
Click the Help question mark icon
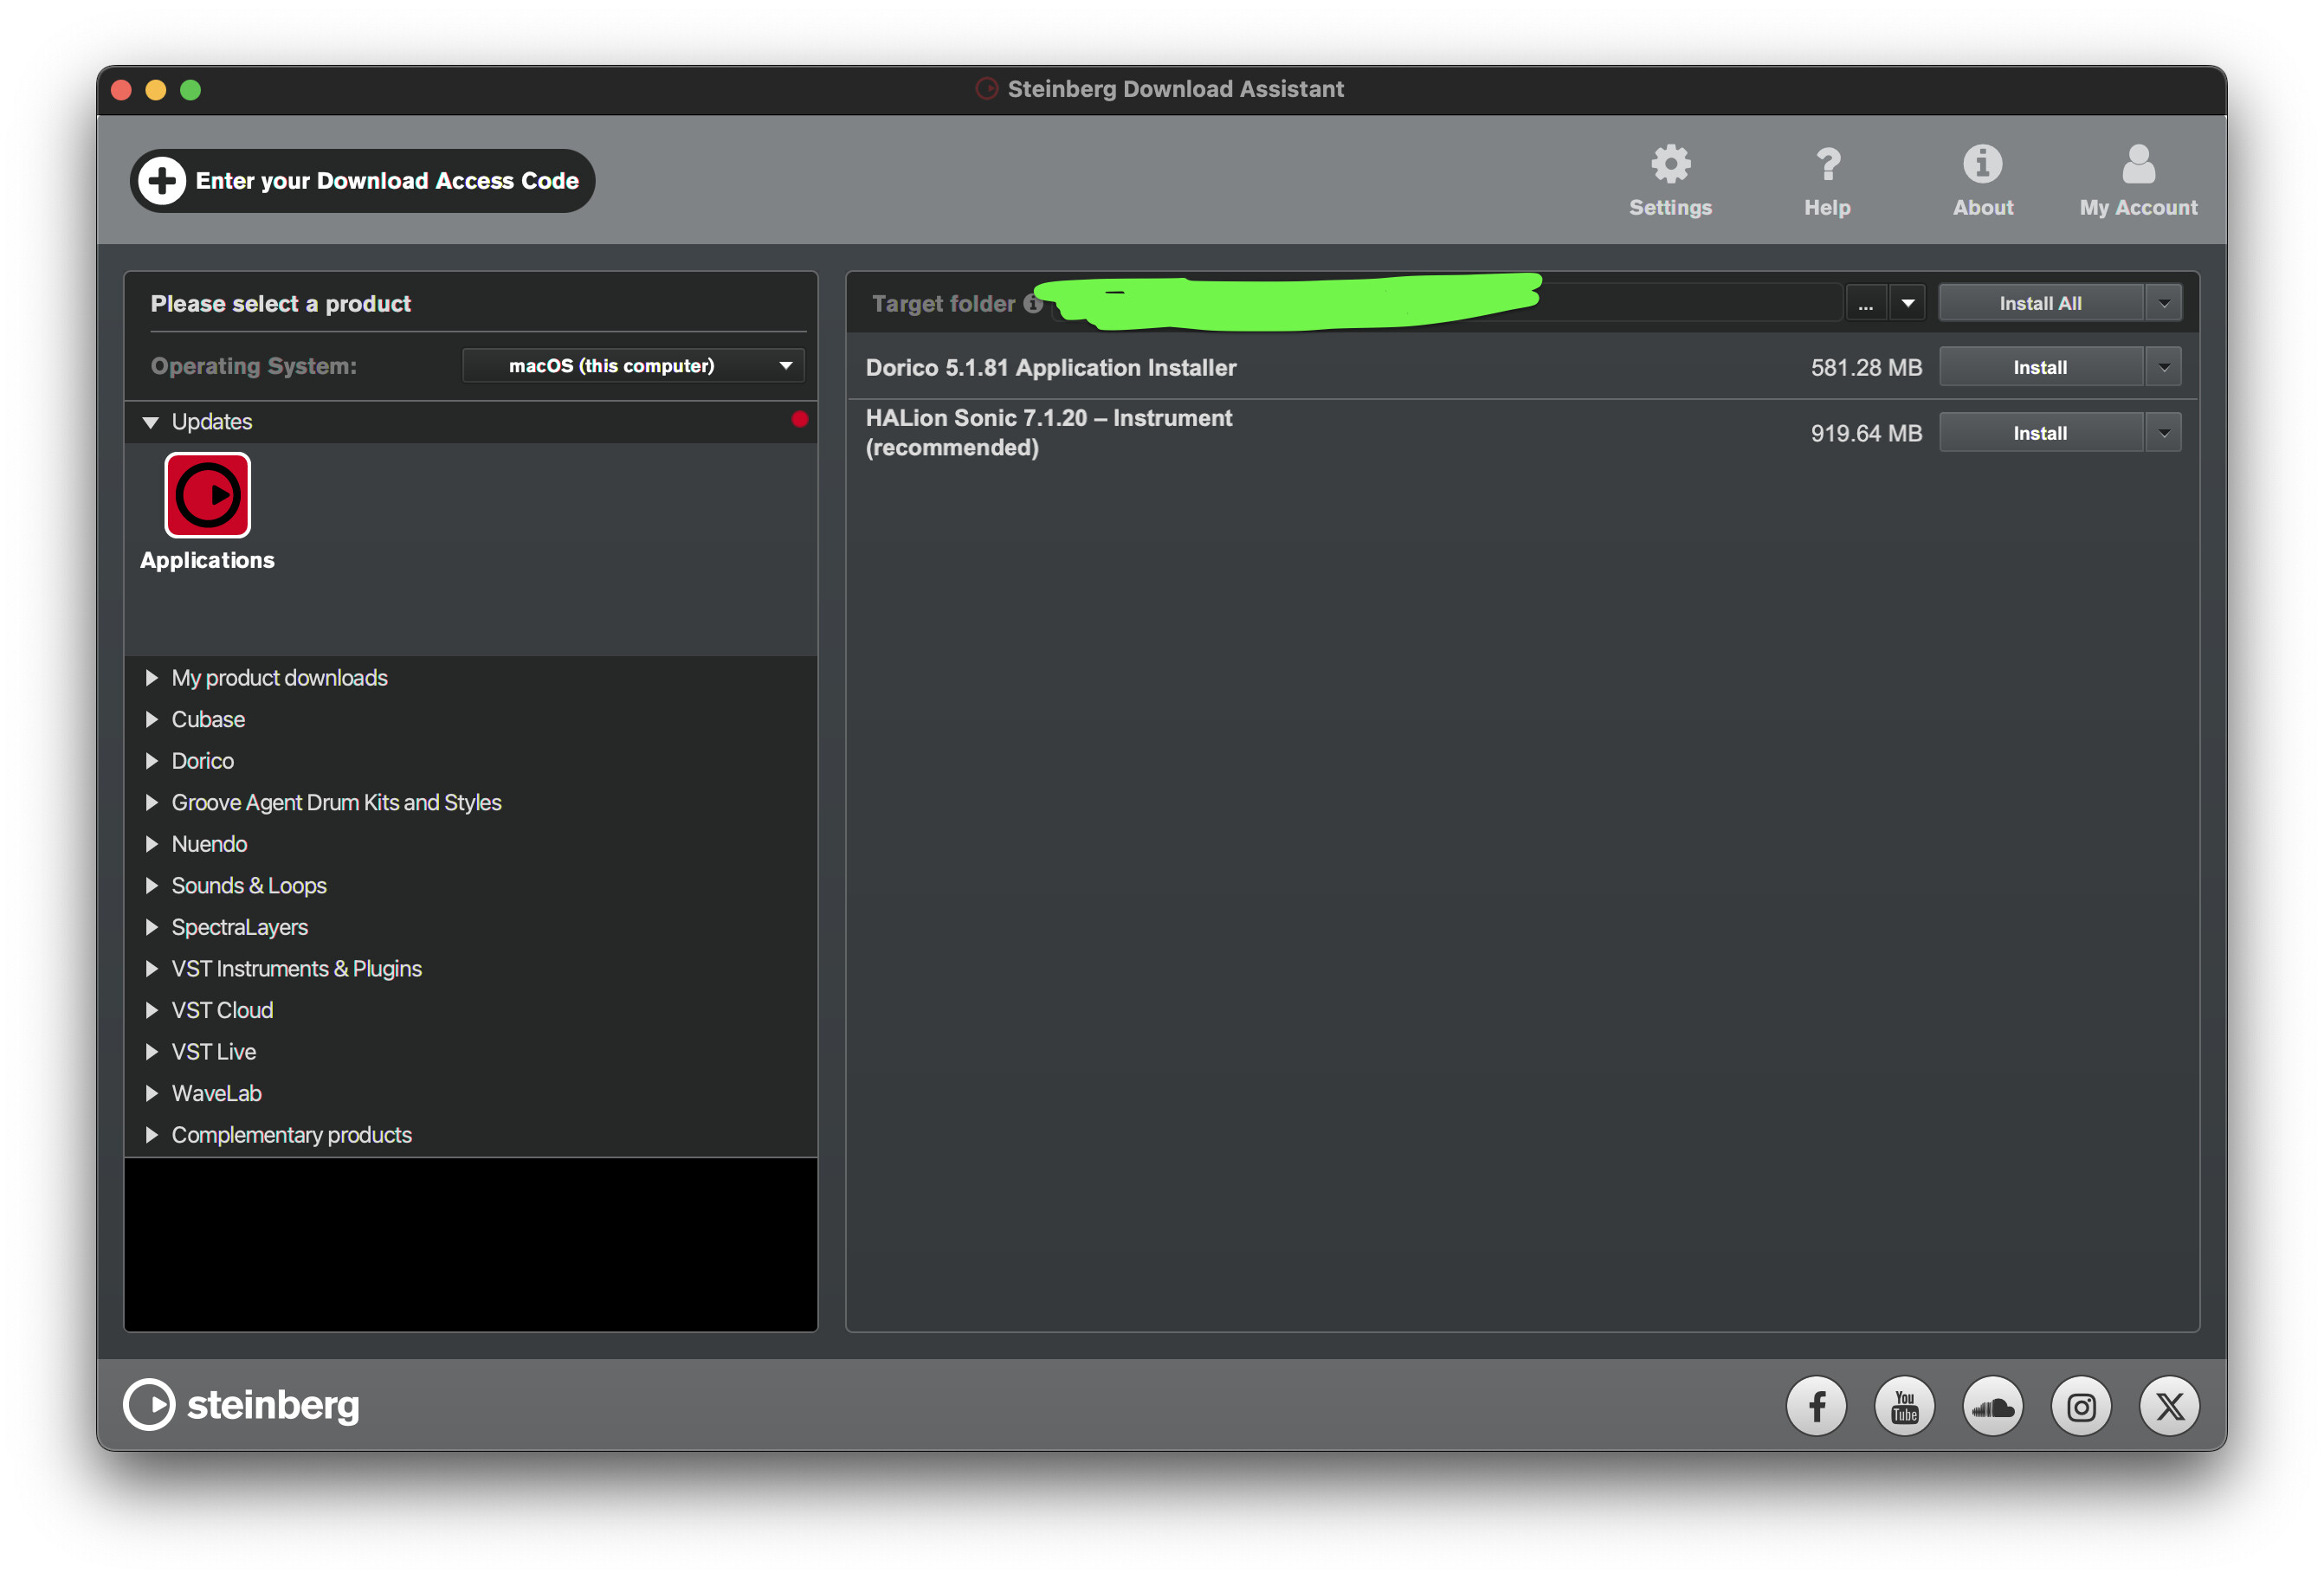coord(1827,165)
